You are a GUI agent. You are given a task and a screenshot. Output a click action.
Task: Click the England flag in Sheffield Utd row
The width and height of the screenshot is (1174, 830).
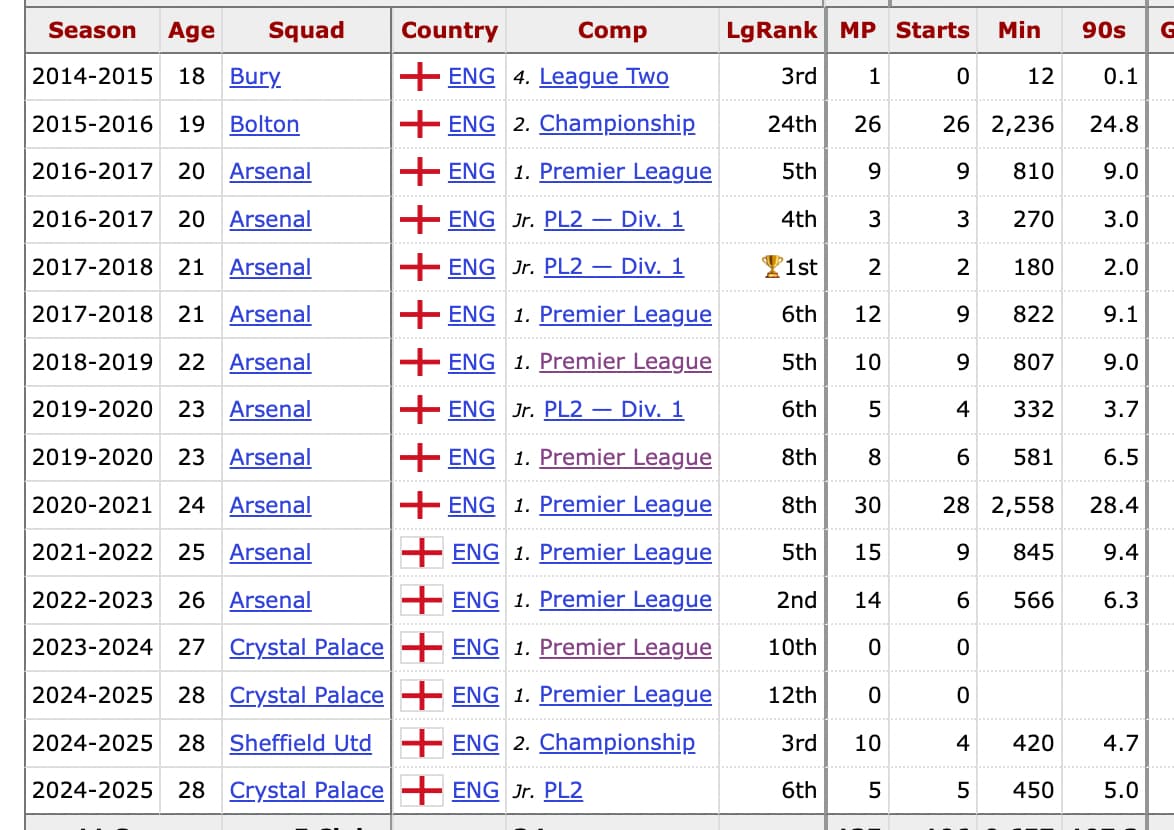click(x=422, y=743)
